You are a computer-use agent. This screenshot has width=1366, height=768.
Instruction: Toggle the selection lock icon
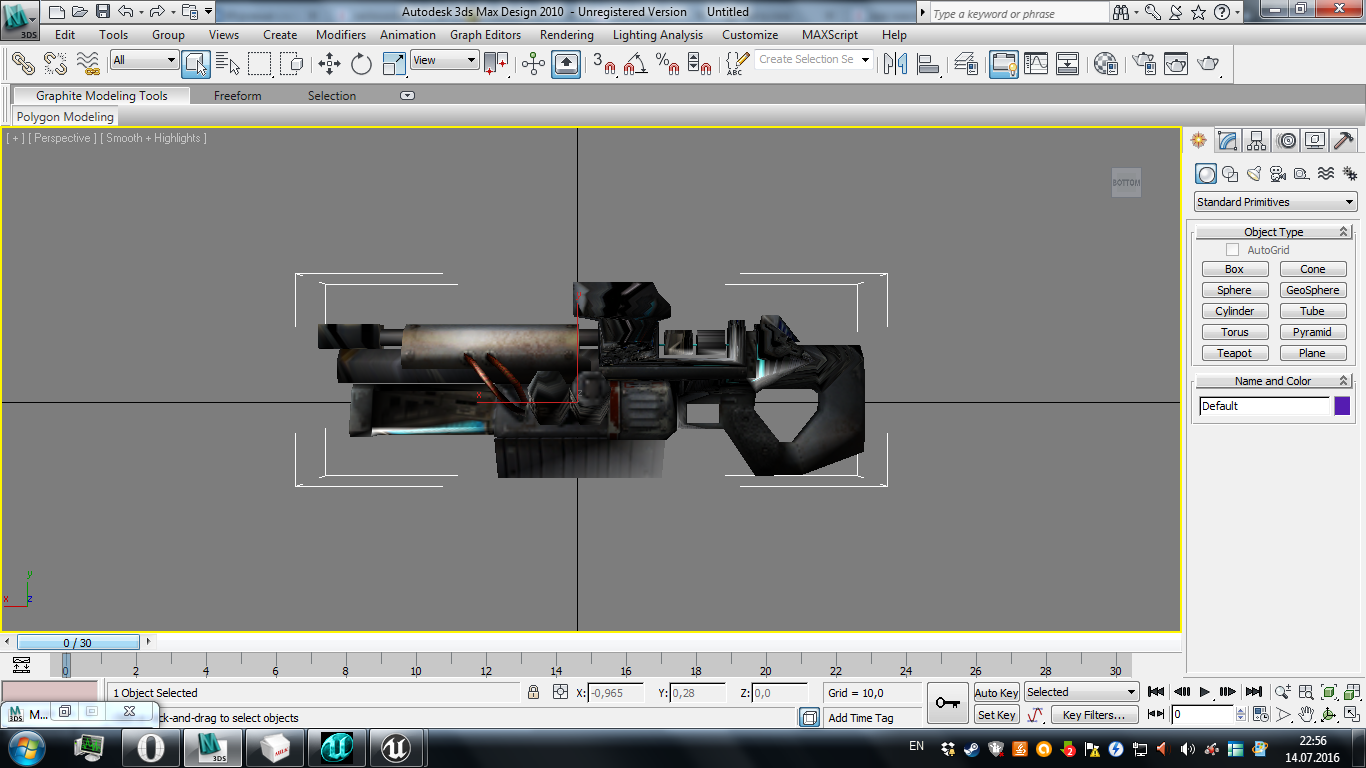pyautogui.click(x=533, y=692)
